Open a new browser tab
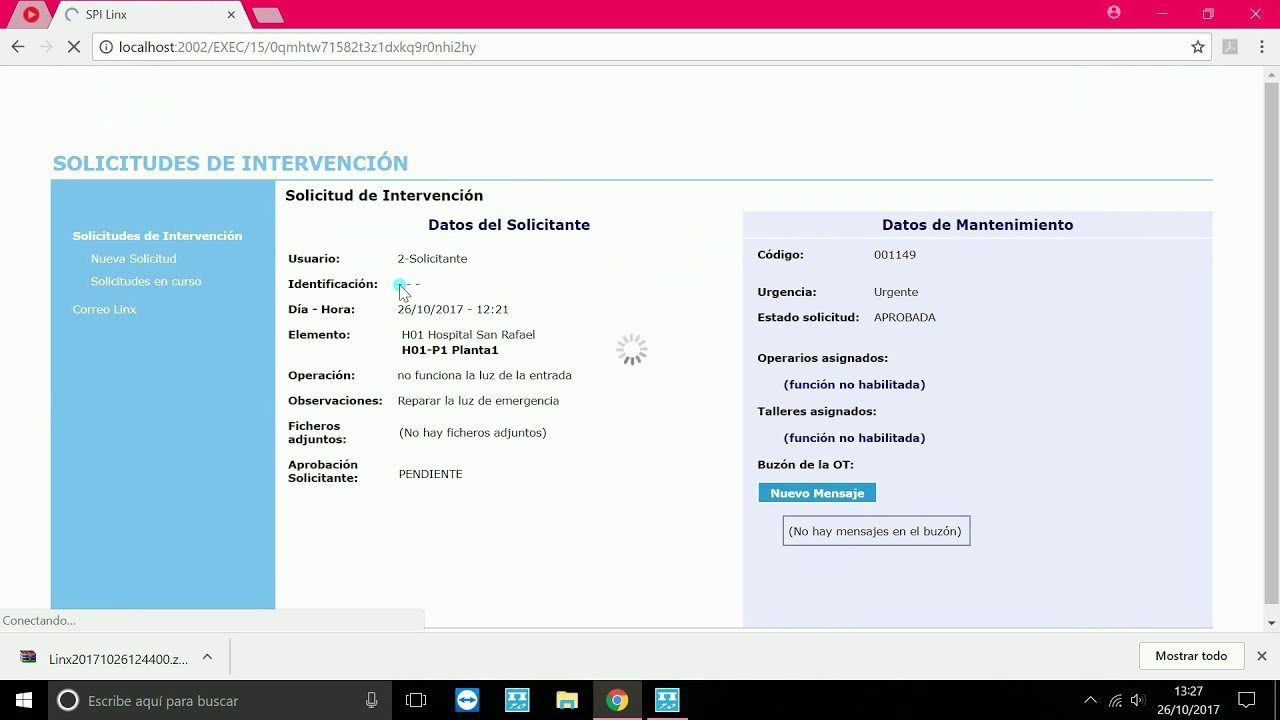Image resolution: width=1280 pixels, height=720 pixels. pyautogui.click(x=268, y=15)
